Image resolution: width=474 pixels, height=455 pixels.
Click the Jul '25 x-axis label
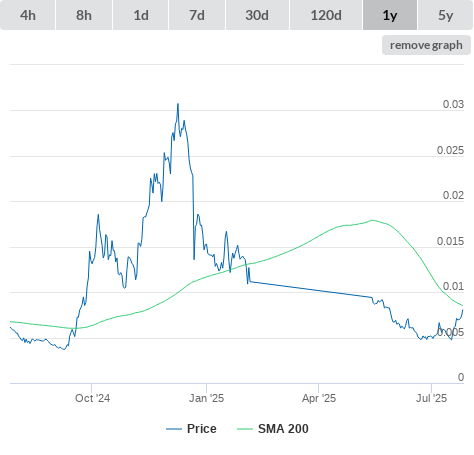pos(431,398)
